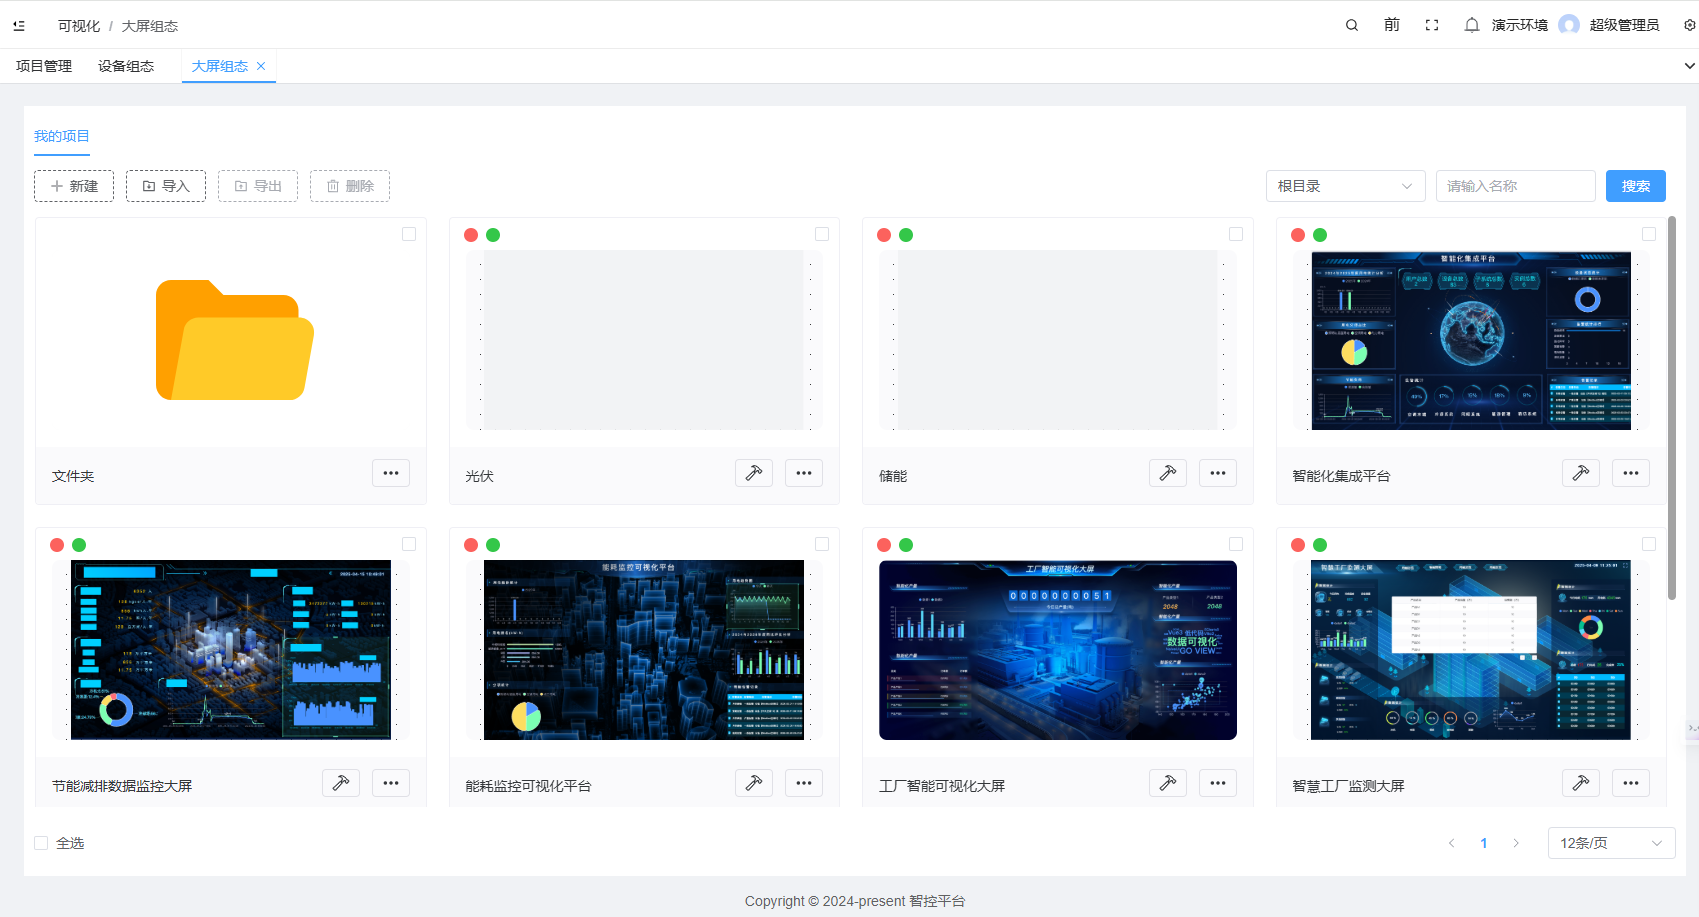Expand the tabs dropdown chevron at right
The width and height of the screenshot is (1699, 917).
1689,66
